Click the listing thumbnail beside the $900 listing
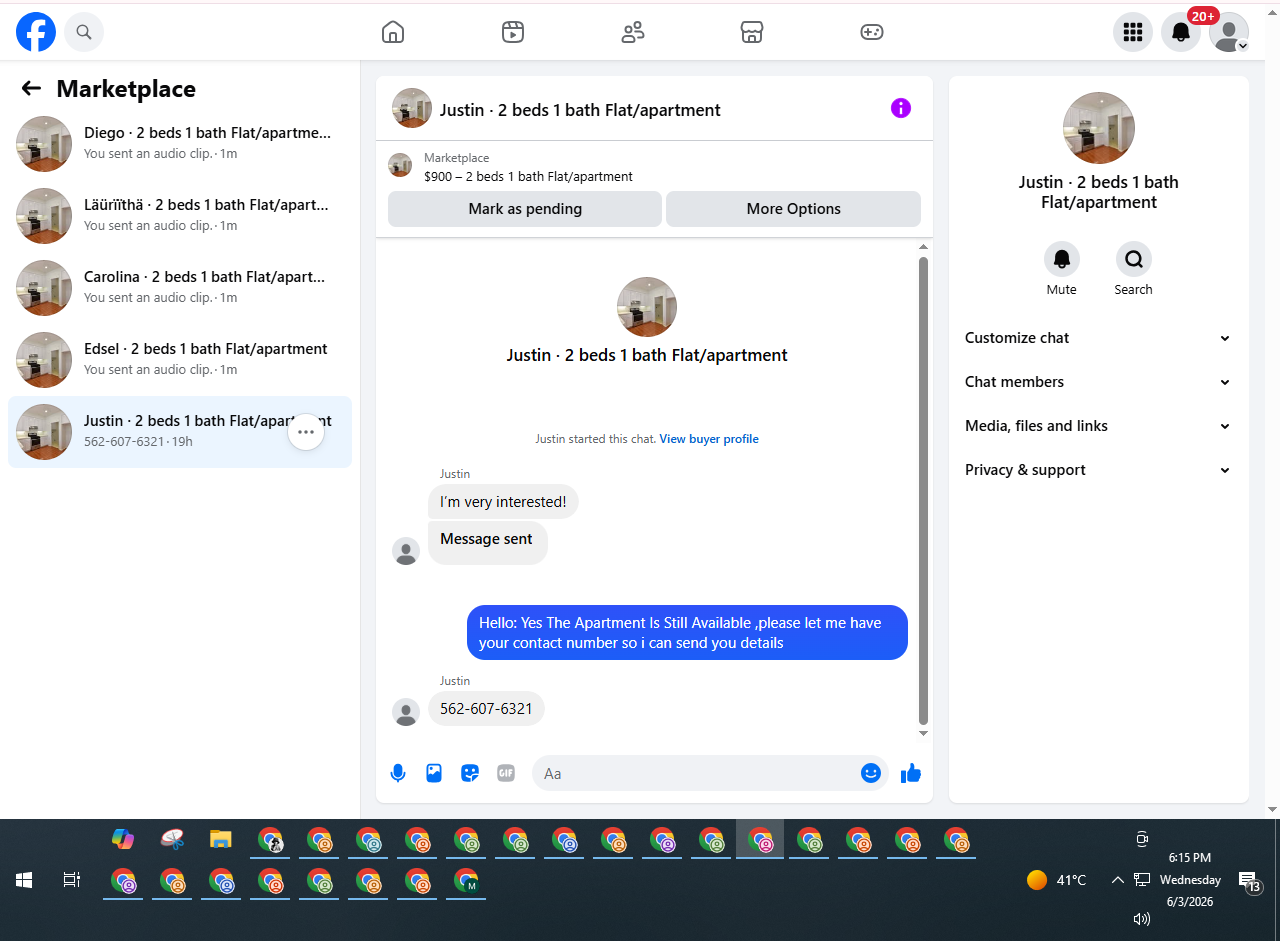Screen dimensions: 1280x941 400,166
